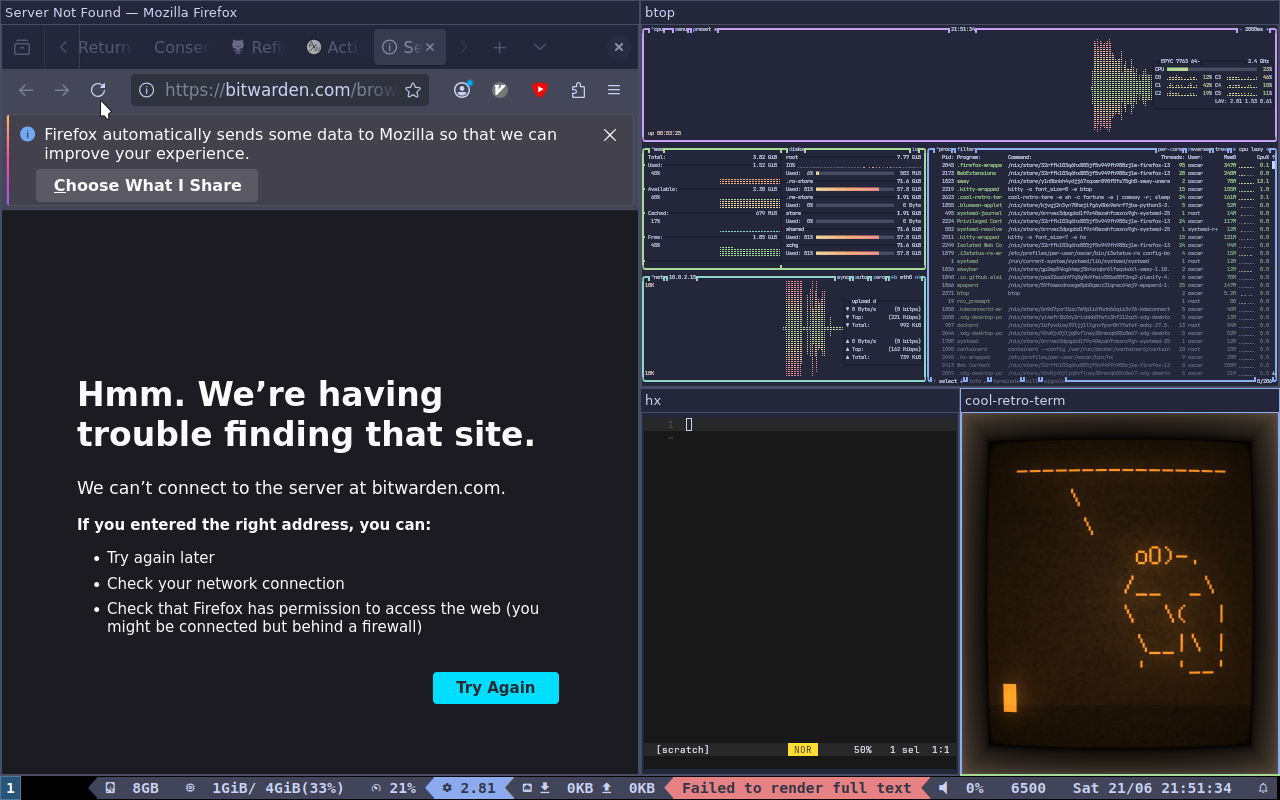1280x800 pixels.
Task: Reload the current Firefox page
Action: point(98,90)
